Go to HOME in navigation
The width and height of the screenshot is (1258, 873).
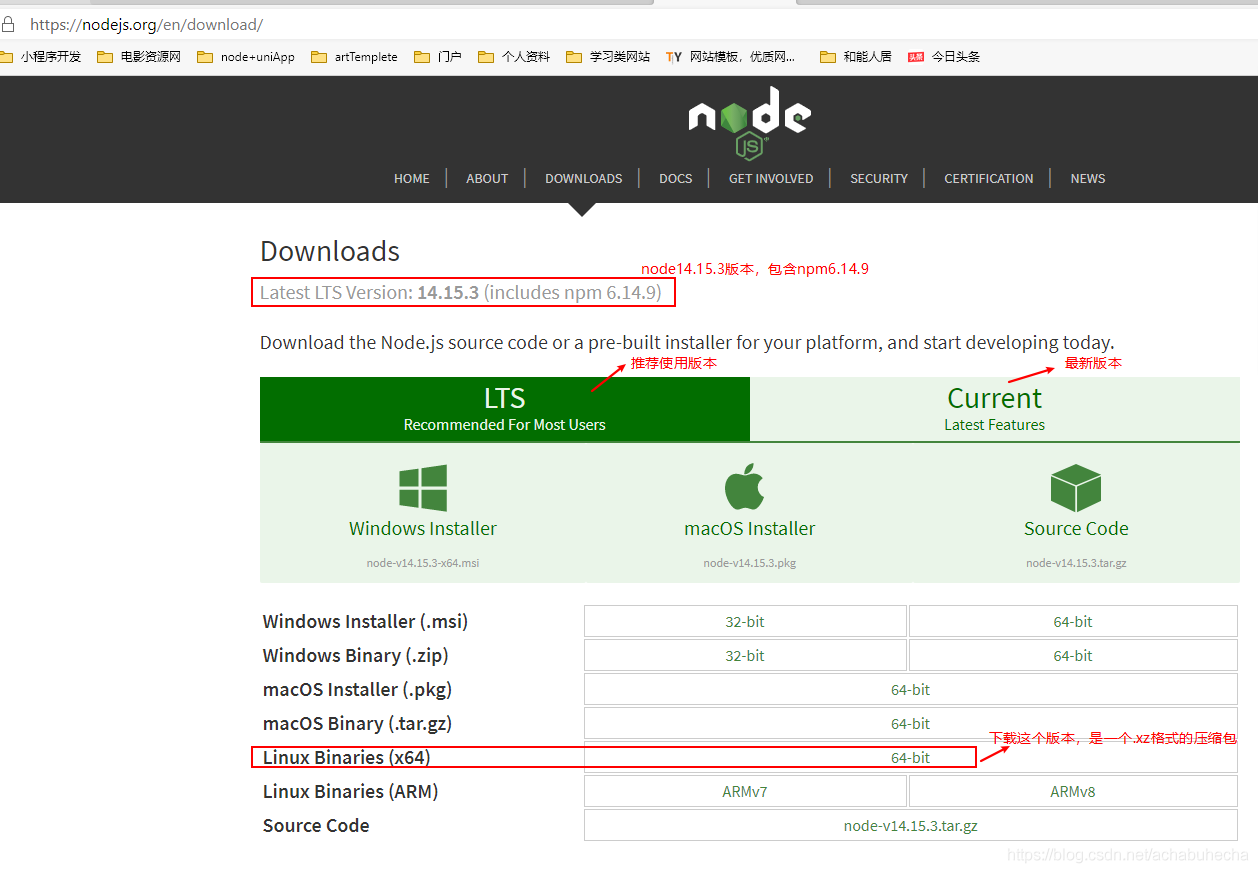(412, 178)
